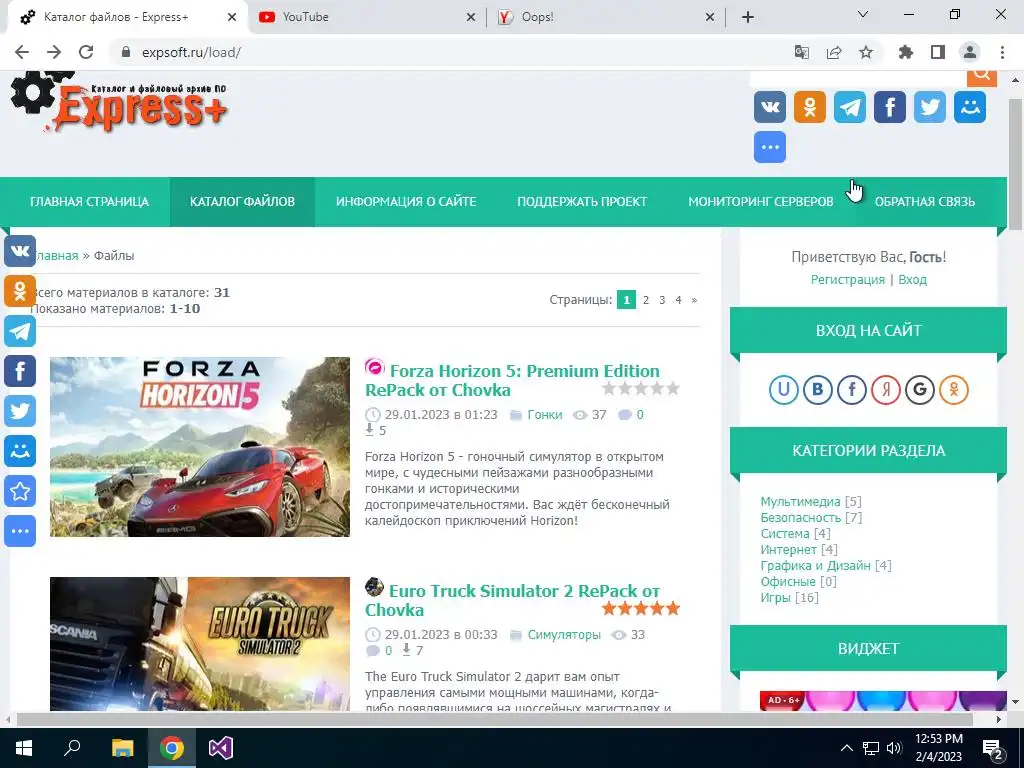Viewport: 1024px width, 768px height.
Task: Open ОБРАТНАЯ СВЯЗЬ menu item
Action: point(925,202)
